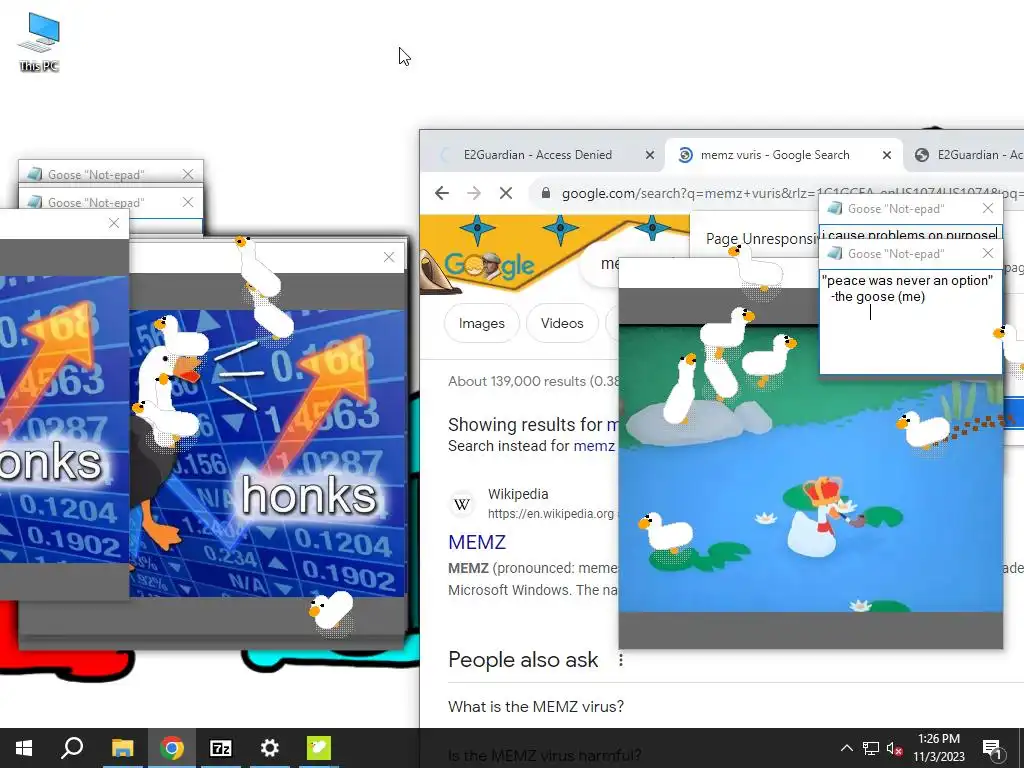Close second left Goose Not-epad window
The width and height of the screenshot is (1024, 768).
188,202
